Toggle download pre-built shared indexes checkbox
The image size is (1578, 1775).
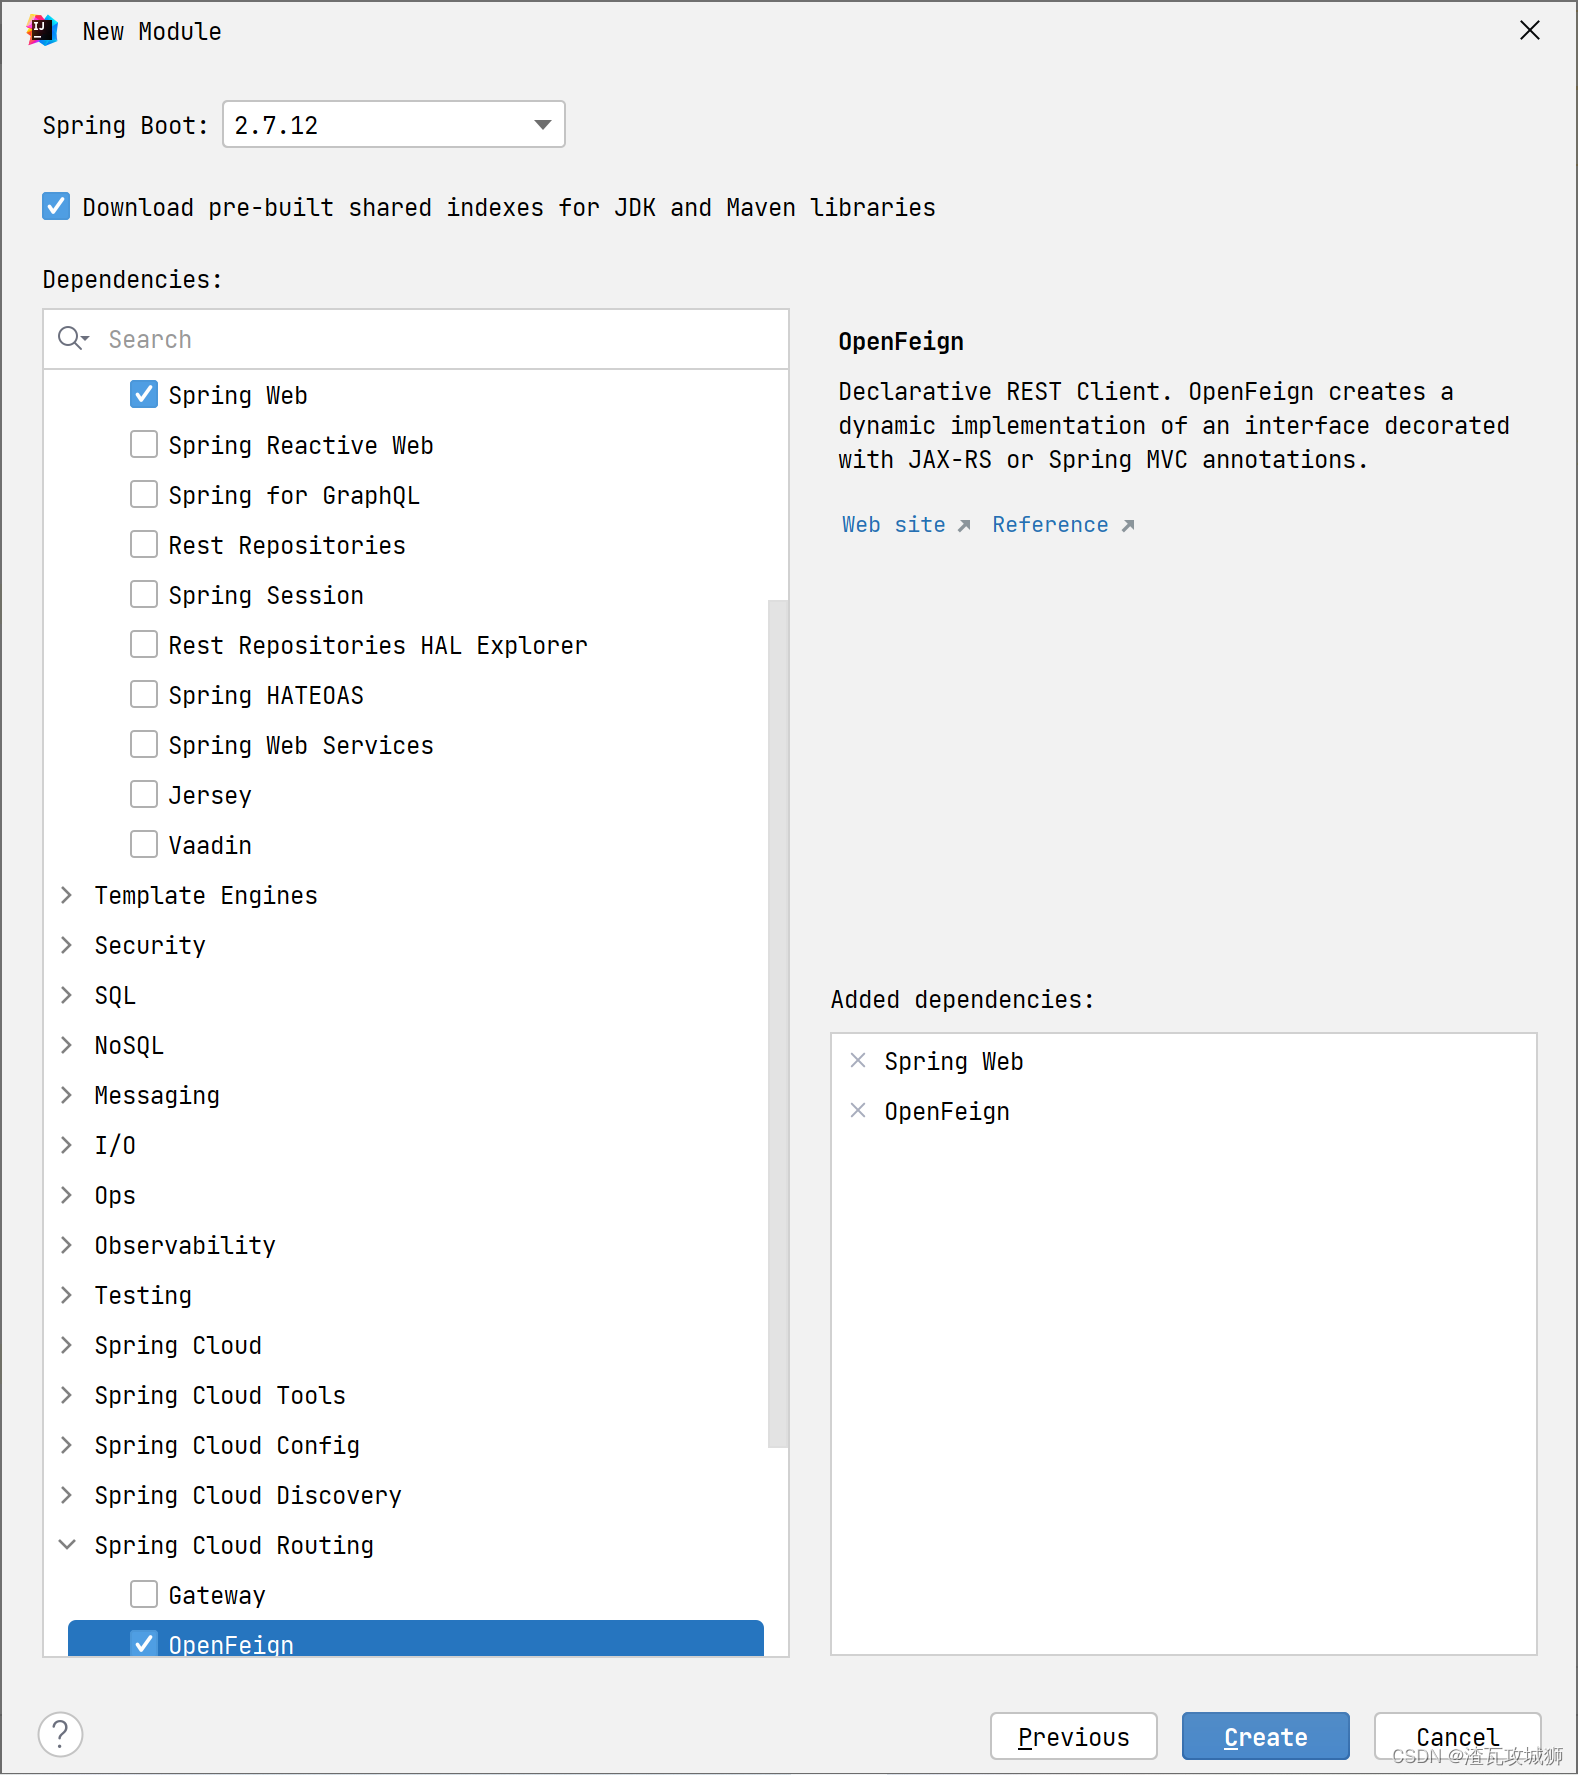coord(56,207)
